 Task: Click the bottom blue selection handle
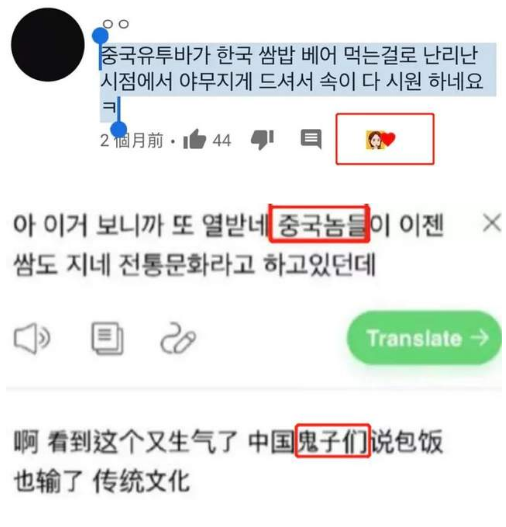(x=119, y=129)
